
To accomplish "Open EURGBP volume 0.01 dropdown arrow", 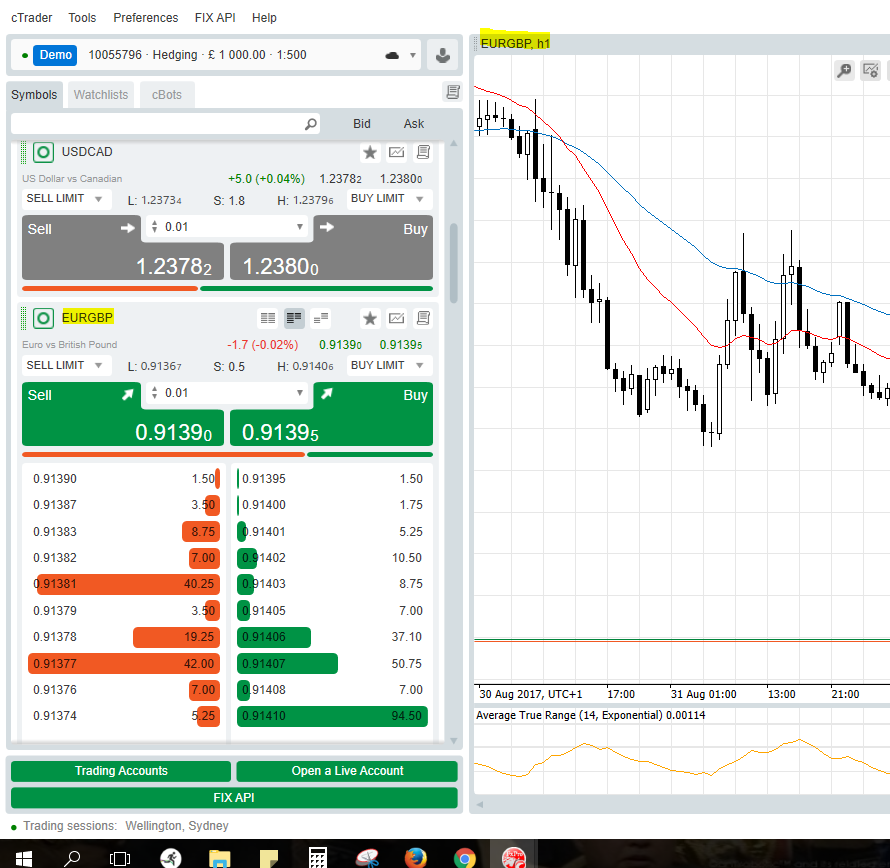I will coord(300,393).
